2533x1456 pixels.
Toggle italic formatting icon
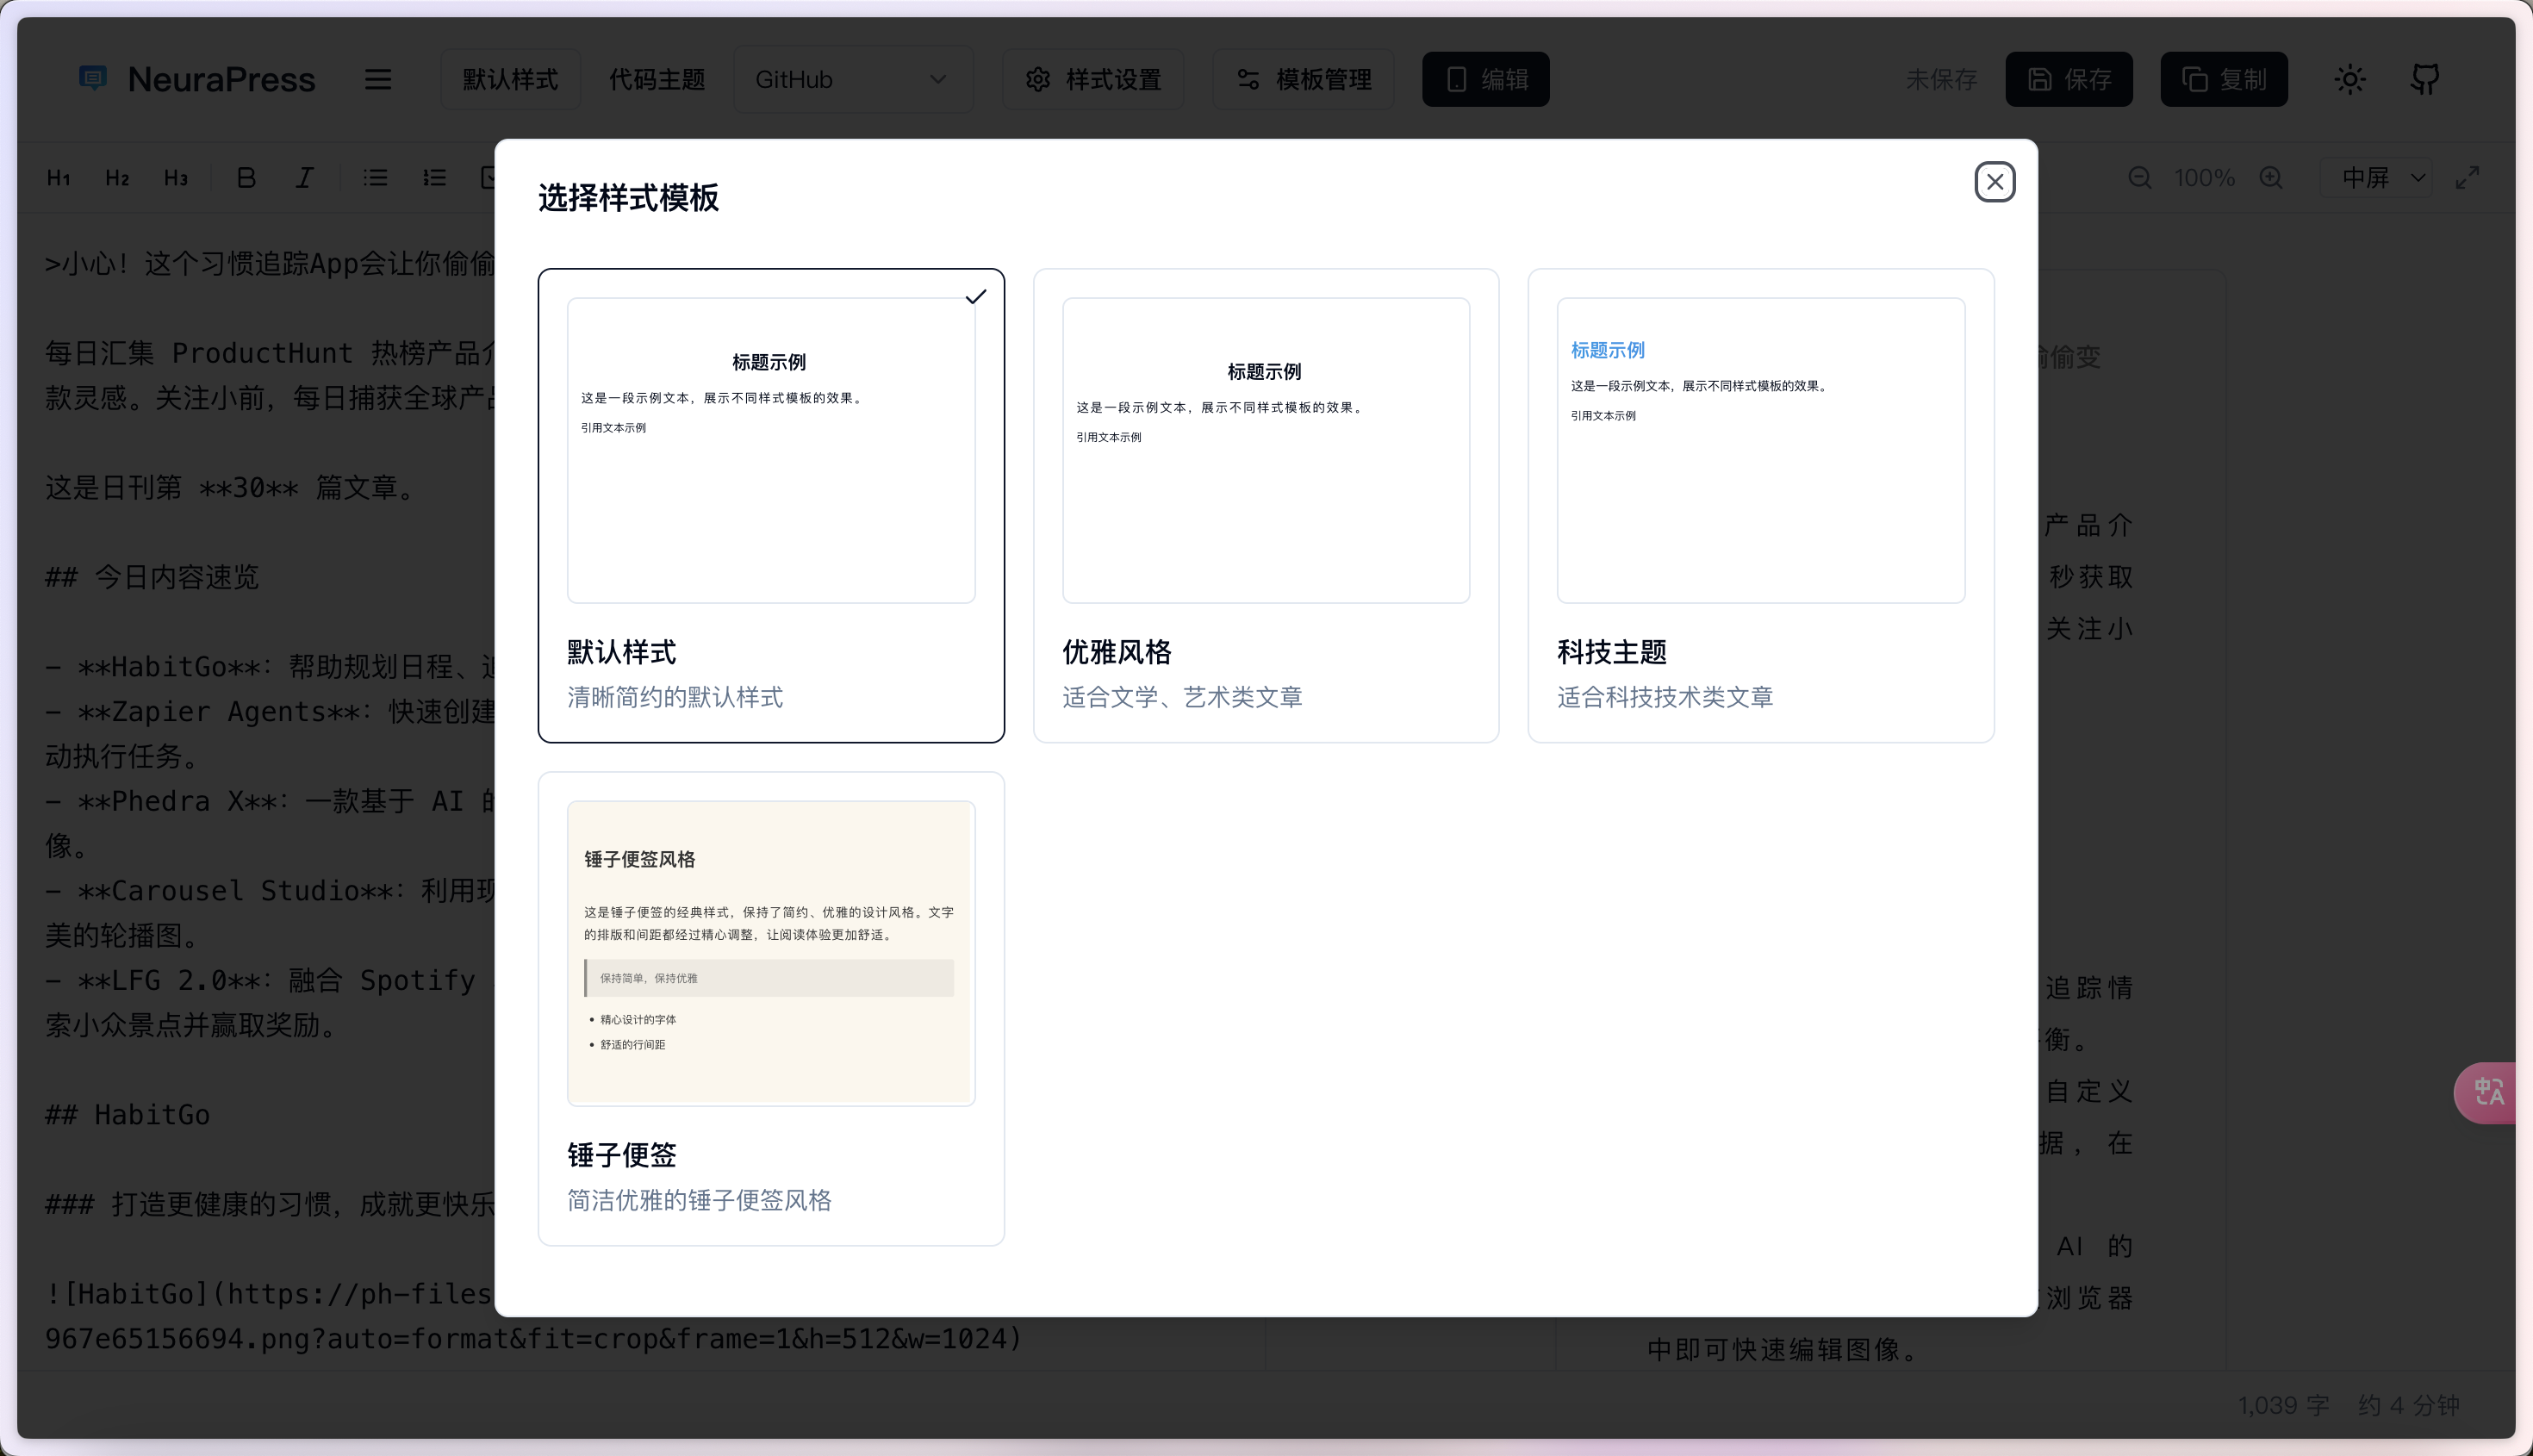304,178
